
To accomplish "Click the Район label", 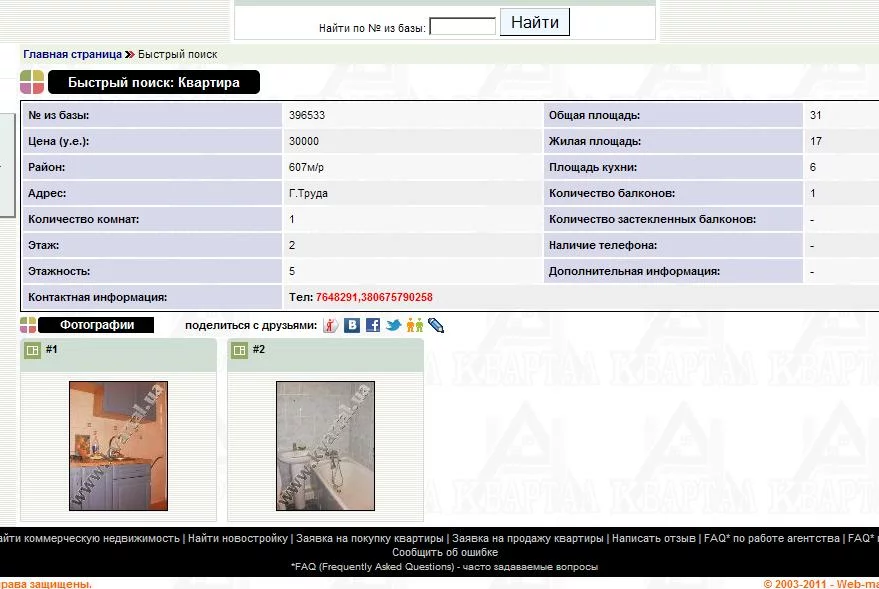I will [x=47, y=167].
